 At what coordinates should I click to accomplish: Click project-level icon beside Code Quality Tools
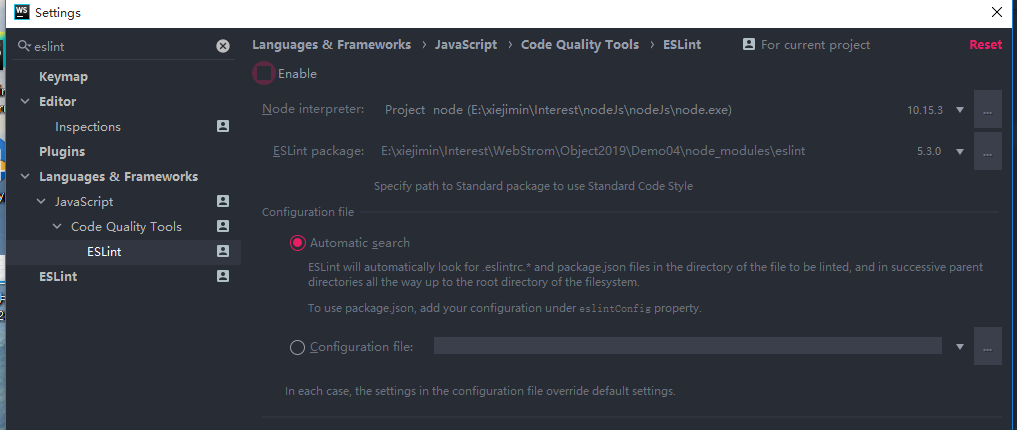coord(223,227)
